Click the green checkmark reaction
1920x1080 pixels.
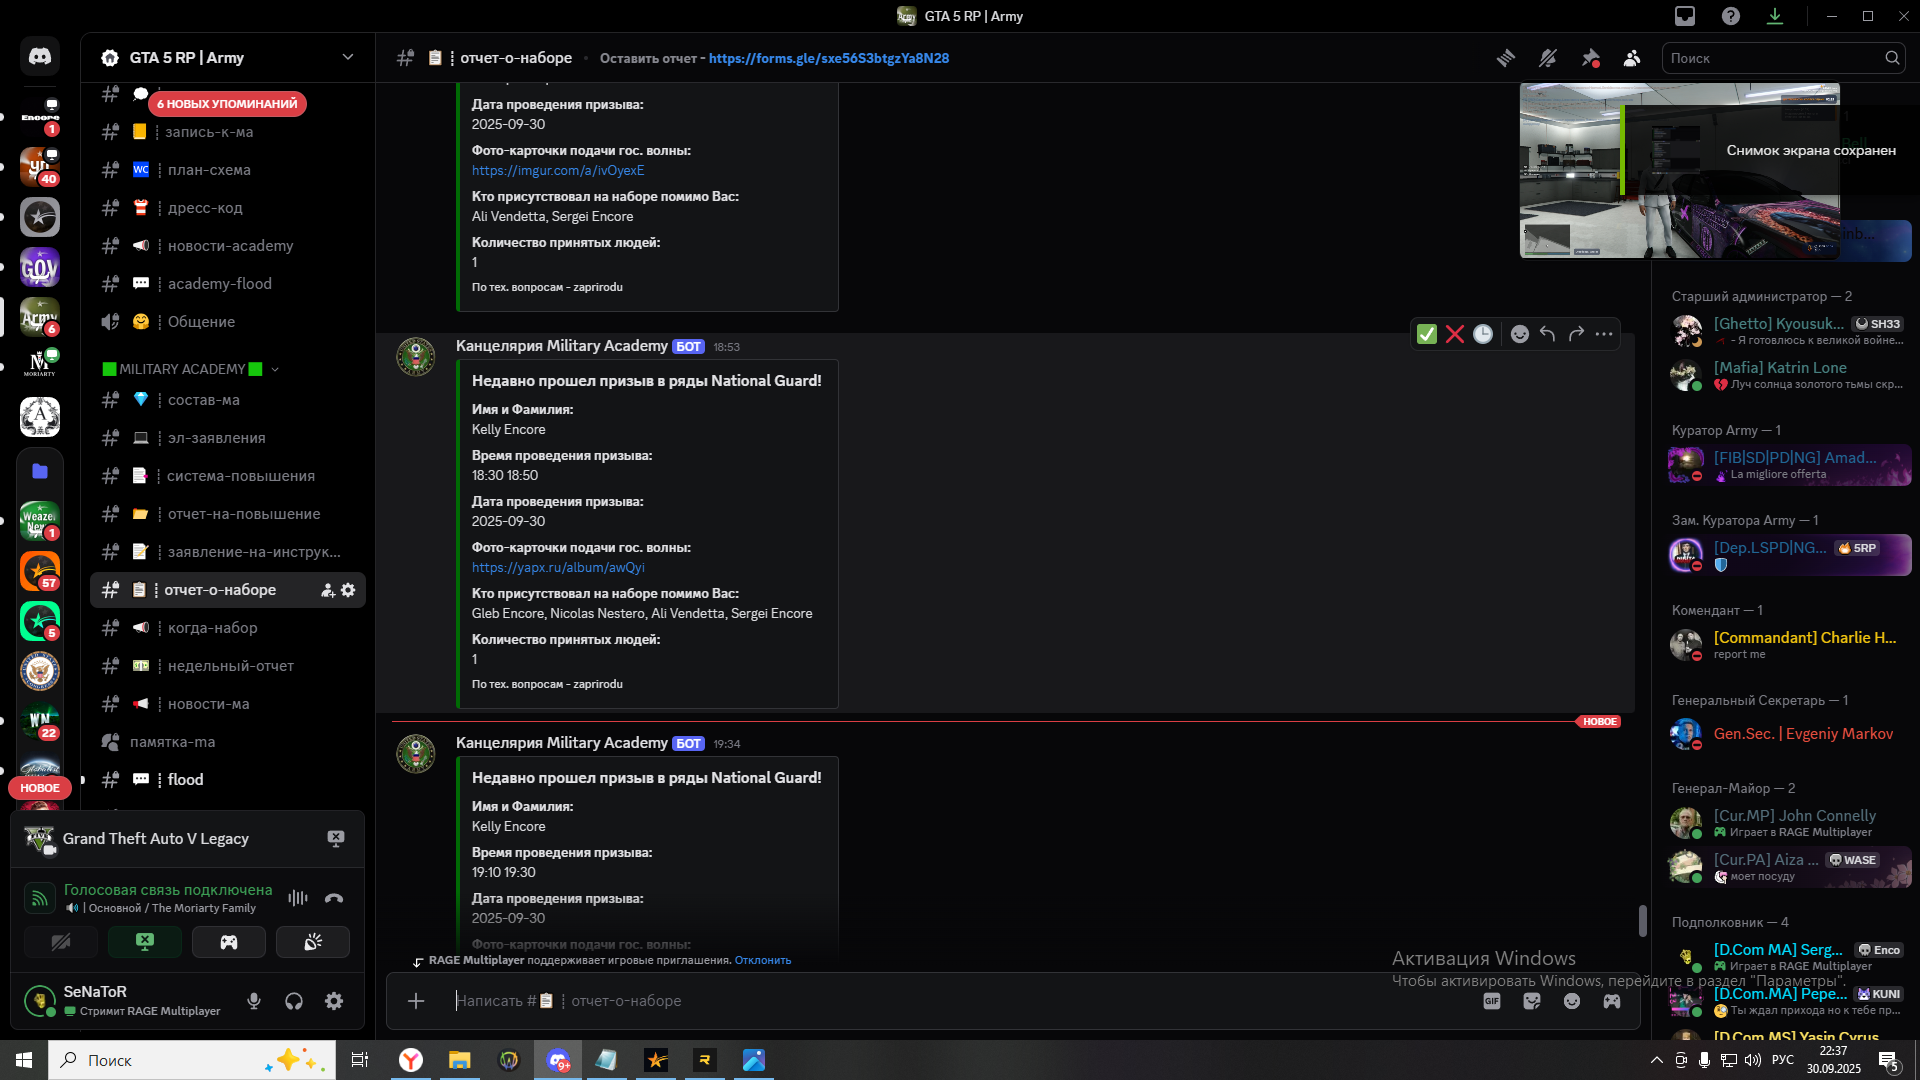(1427, 334)
